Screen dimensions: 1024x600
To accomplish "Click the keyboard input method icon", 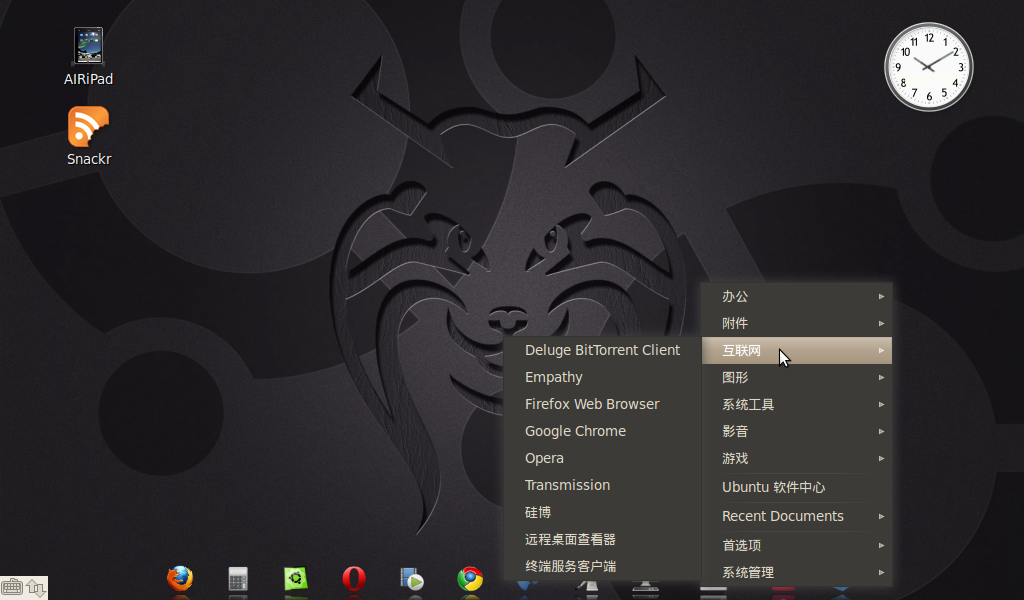I will pyautogui.click(x=12, y=588).
